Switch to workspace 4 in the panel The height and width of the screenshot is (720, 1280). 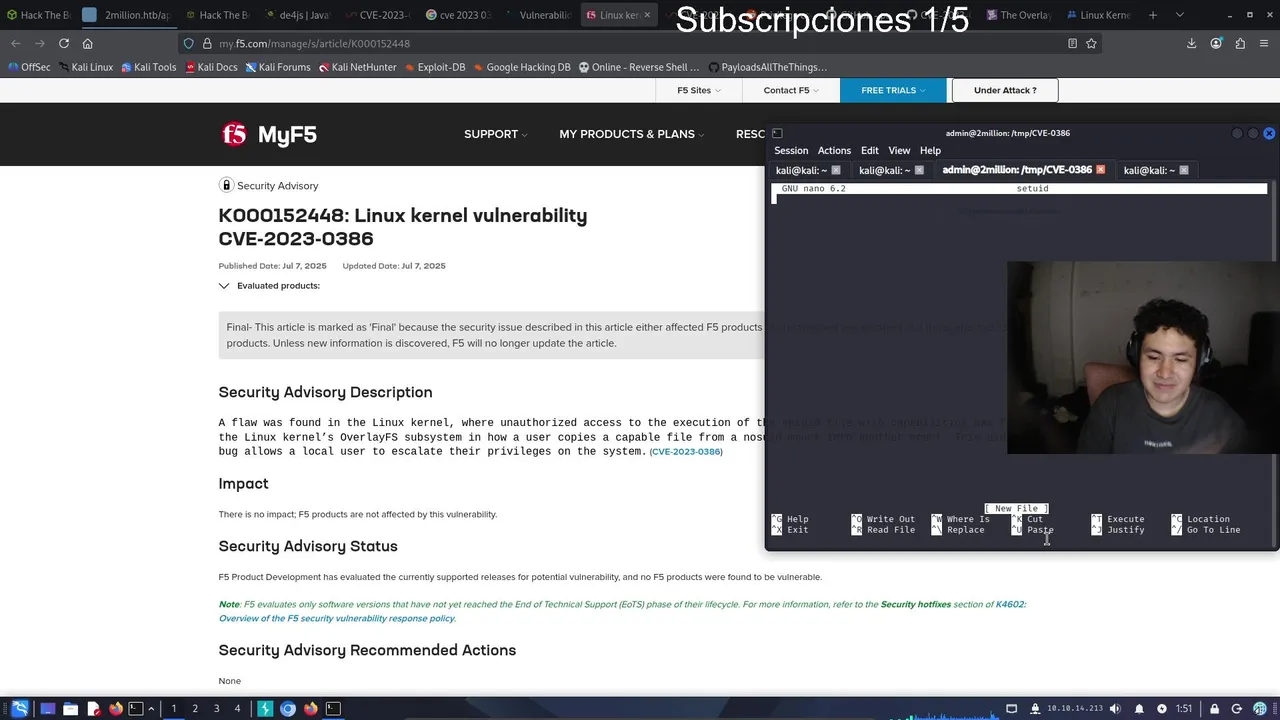tap(237, 708)
